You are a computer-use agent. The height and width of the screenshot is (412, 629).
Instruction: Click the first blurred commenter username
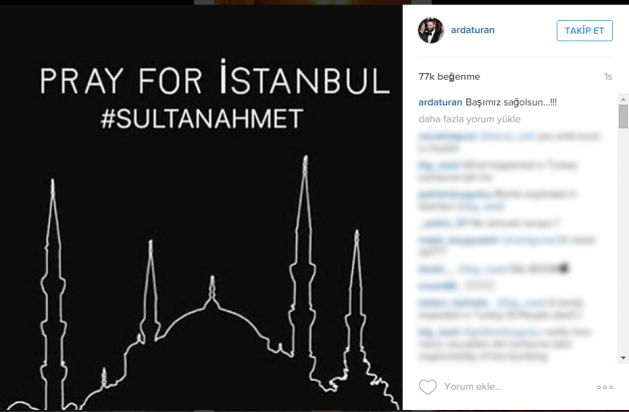(x=448, y=136)
